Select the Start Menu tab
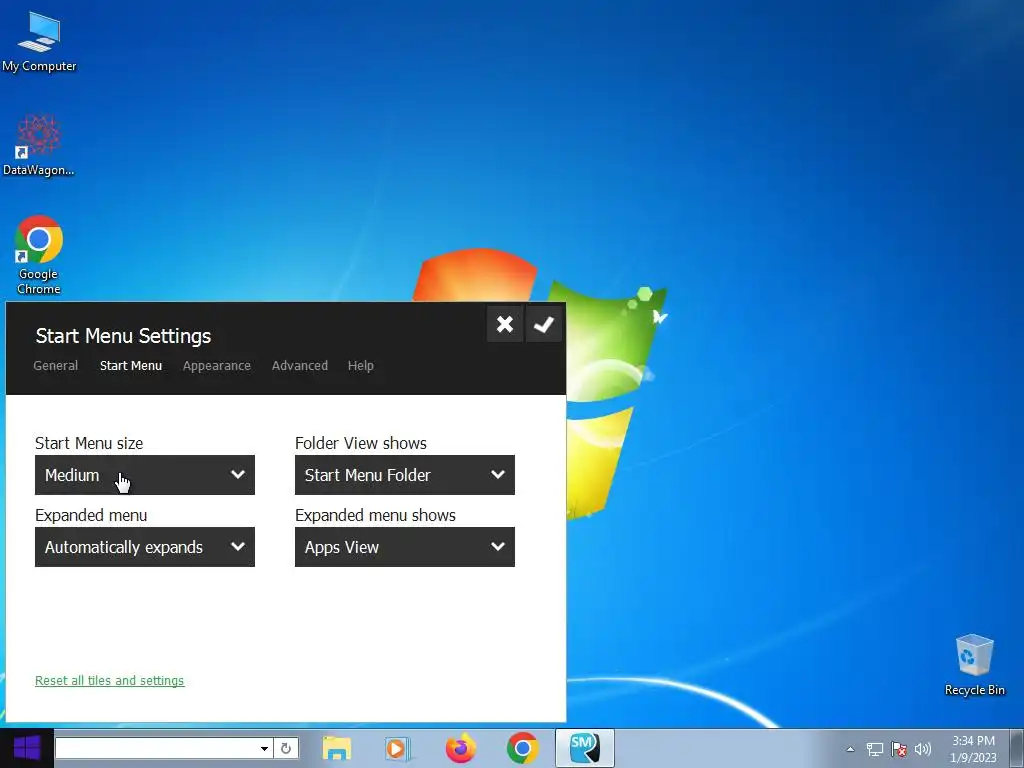The image size is (1024, 768). point(131,366)
